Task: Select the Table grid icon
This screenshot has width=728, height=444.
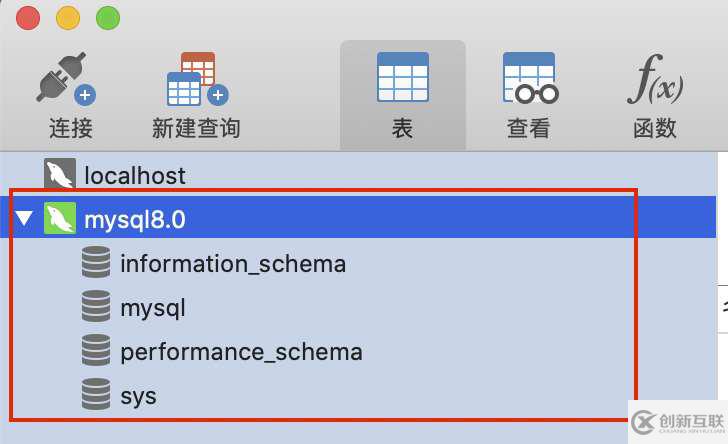Action: pyautogui.click(x=402, y=78)
